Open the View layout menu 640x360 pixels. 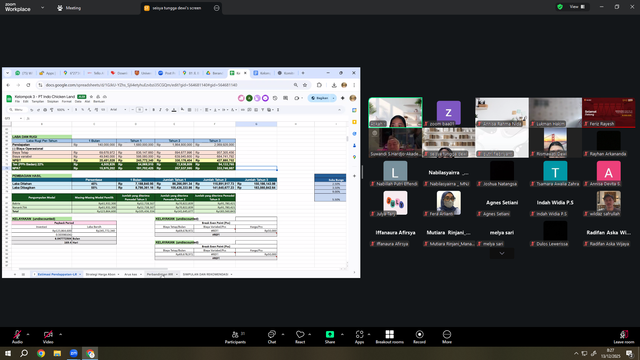tap(577, 7)
